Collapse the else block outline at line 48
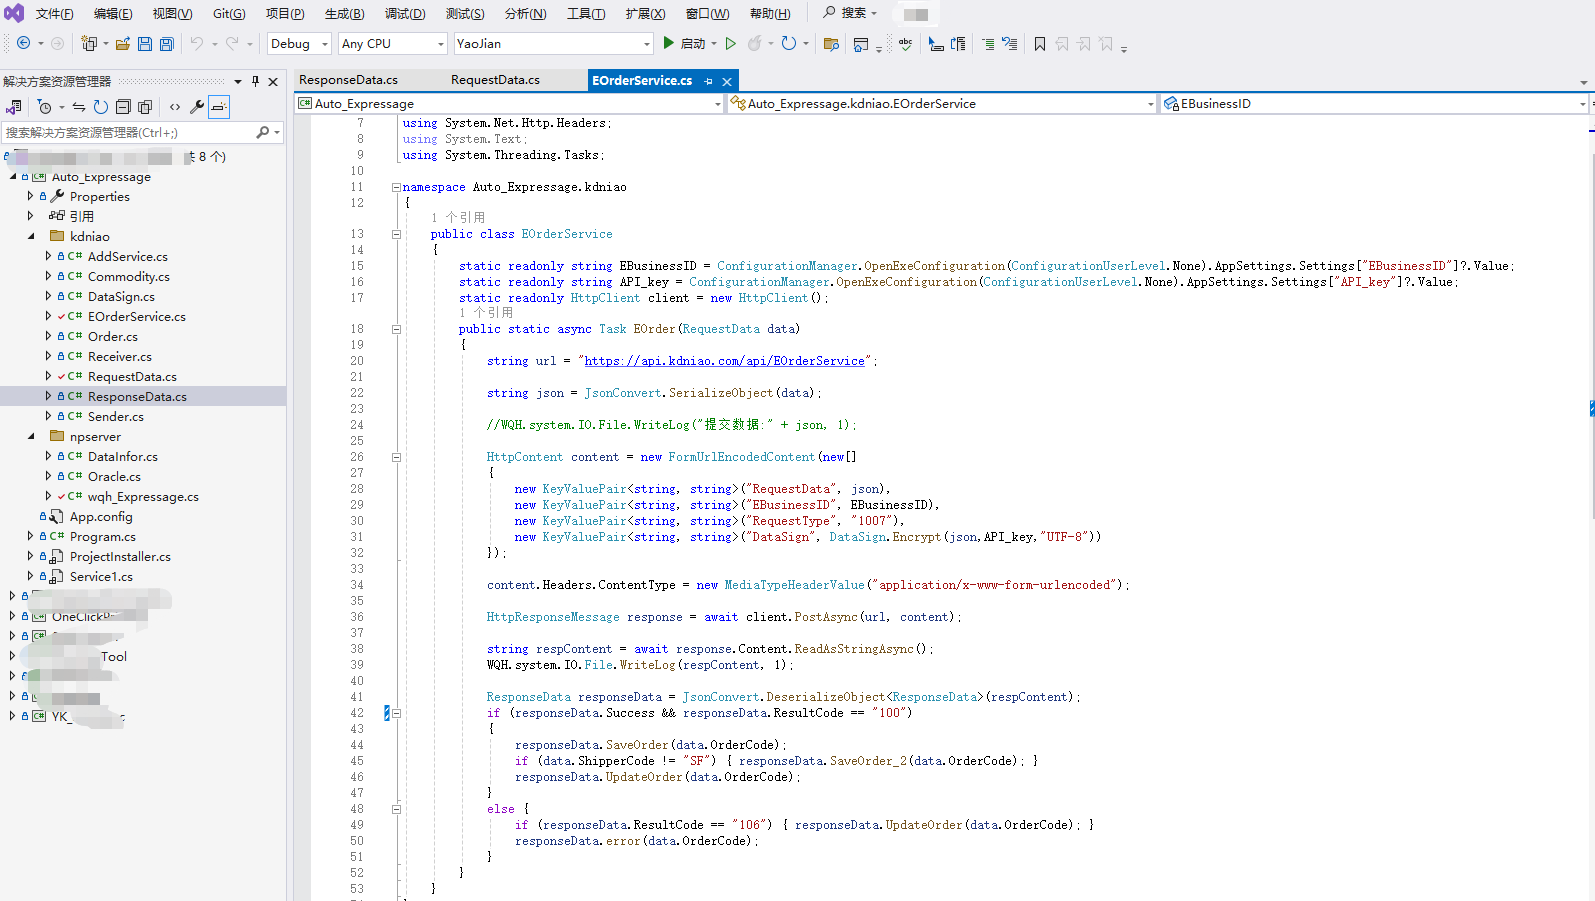 point(396,809)
